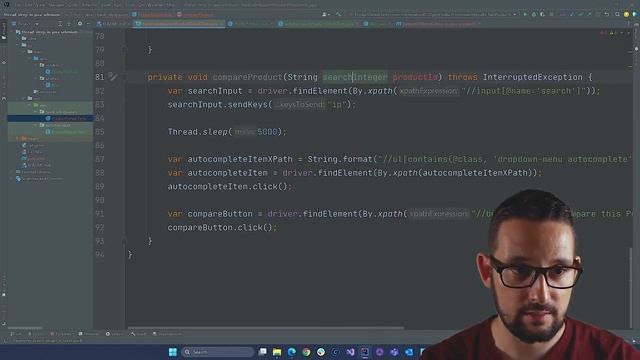Open Visual Studio from the taskbar

[350, 352]
